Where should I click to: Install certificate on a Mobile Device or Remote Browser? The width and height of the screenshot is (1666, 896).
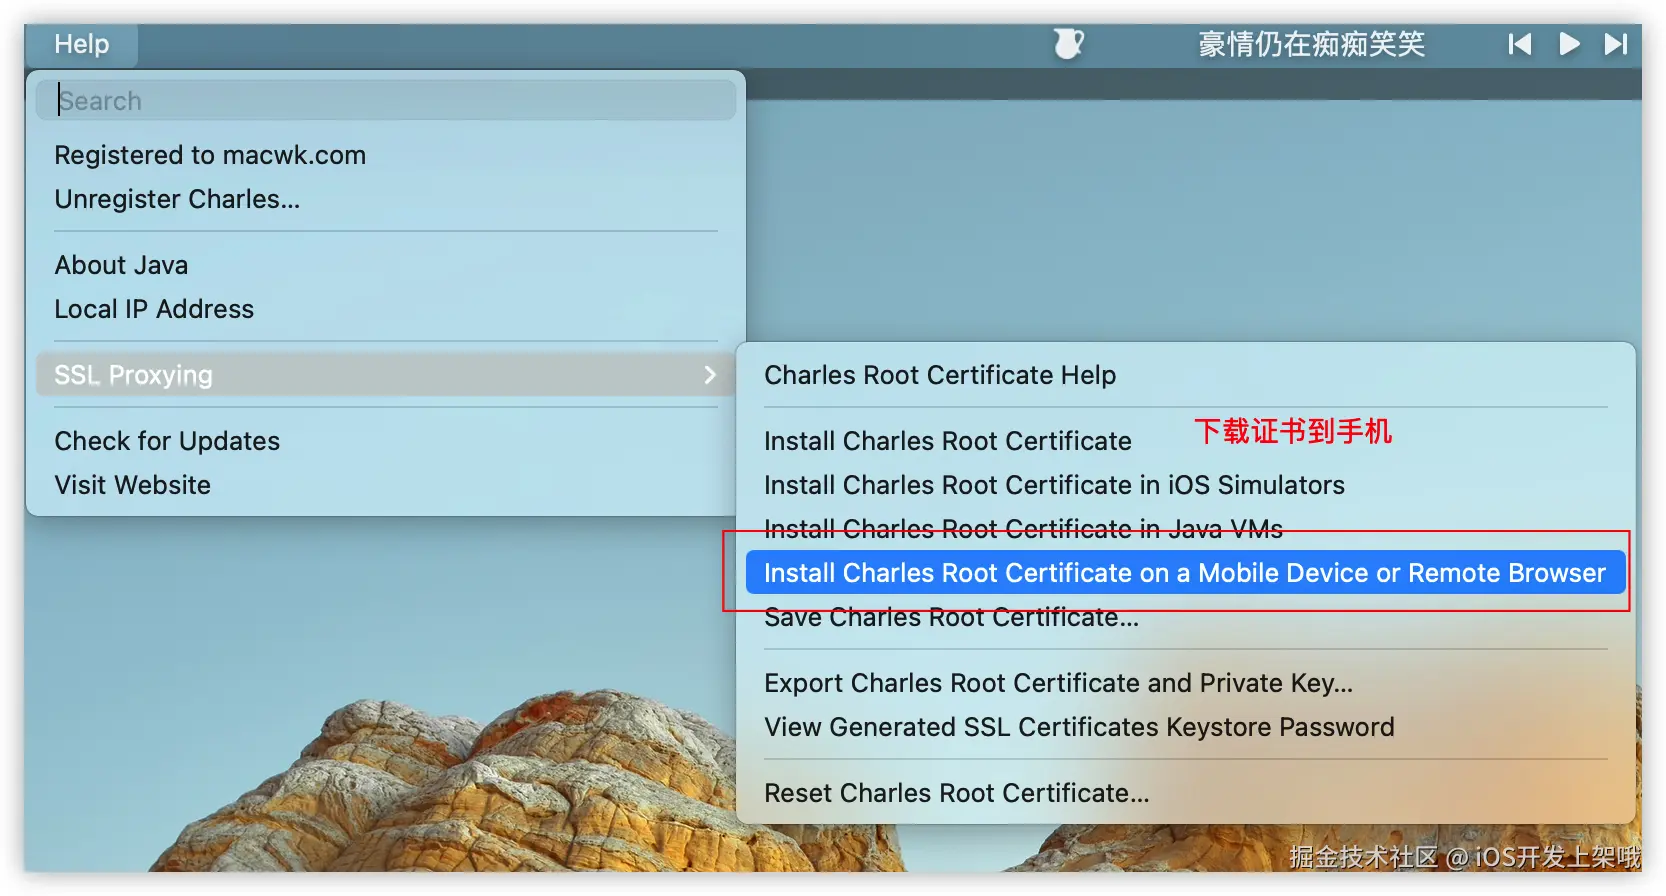click(x=1186, y=573)
